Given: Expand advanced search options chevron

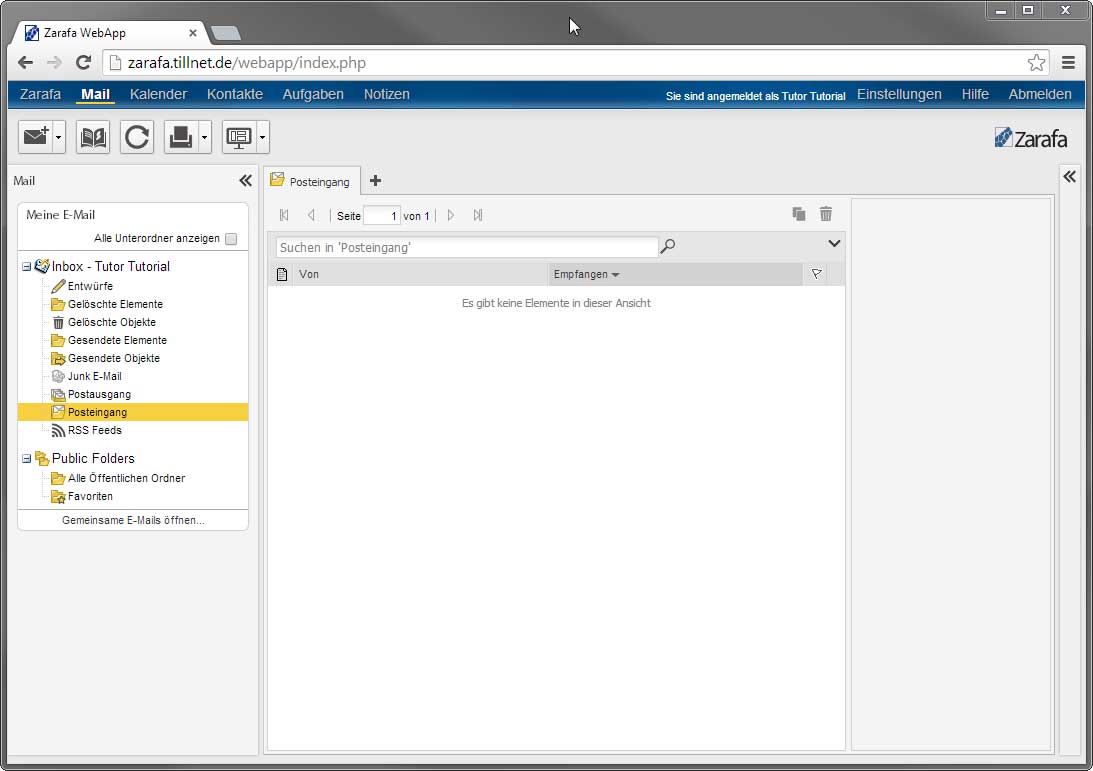Looking at the screenshot, I should [834, 244].
